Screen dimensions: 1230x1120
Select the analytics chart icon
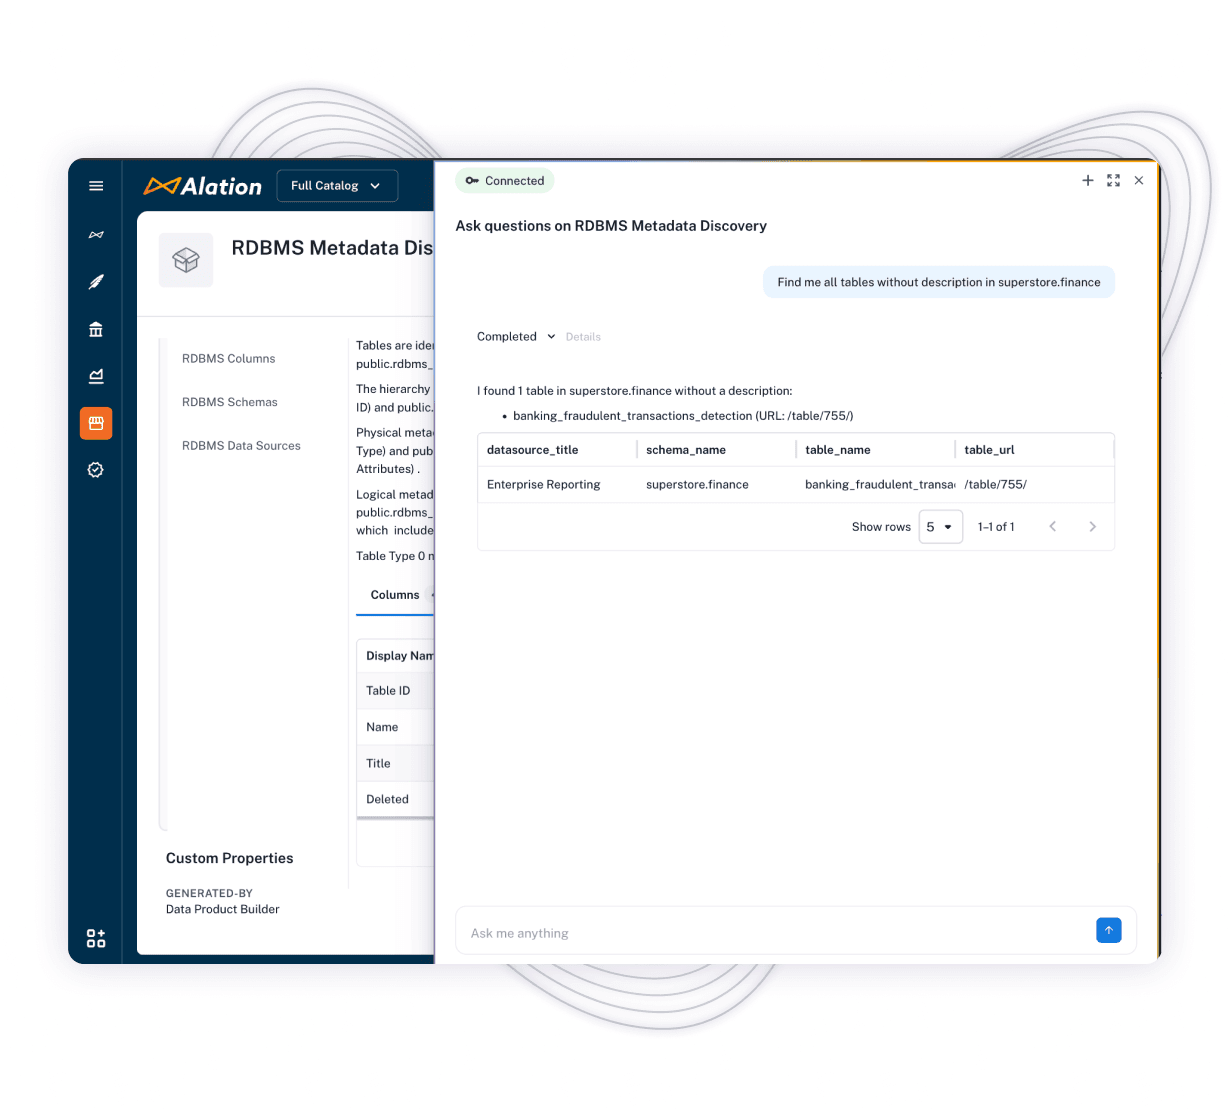pos(96,376)
